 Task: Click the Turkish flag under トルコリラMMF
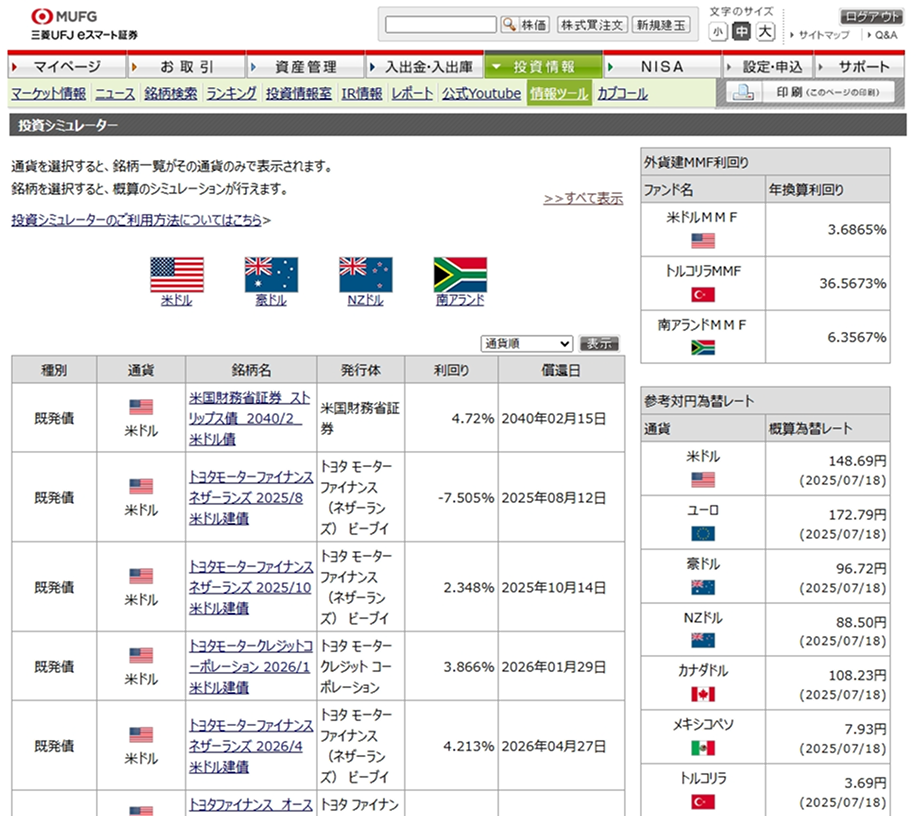(x=703, y=294)
